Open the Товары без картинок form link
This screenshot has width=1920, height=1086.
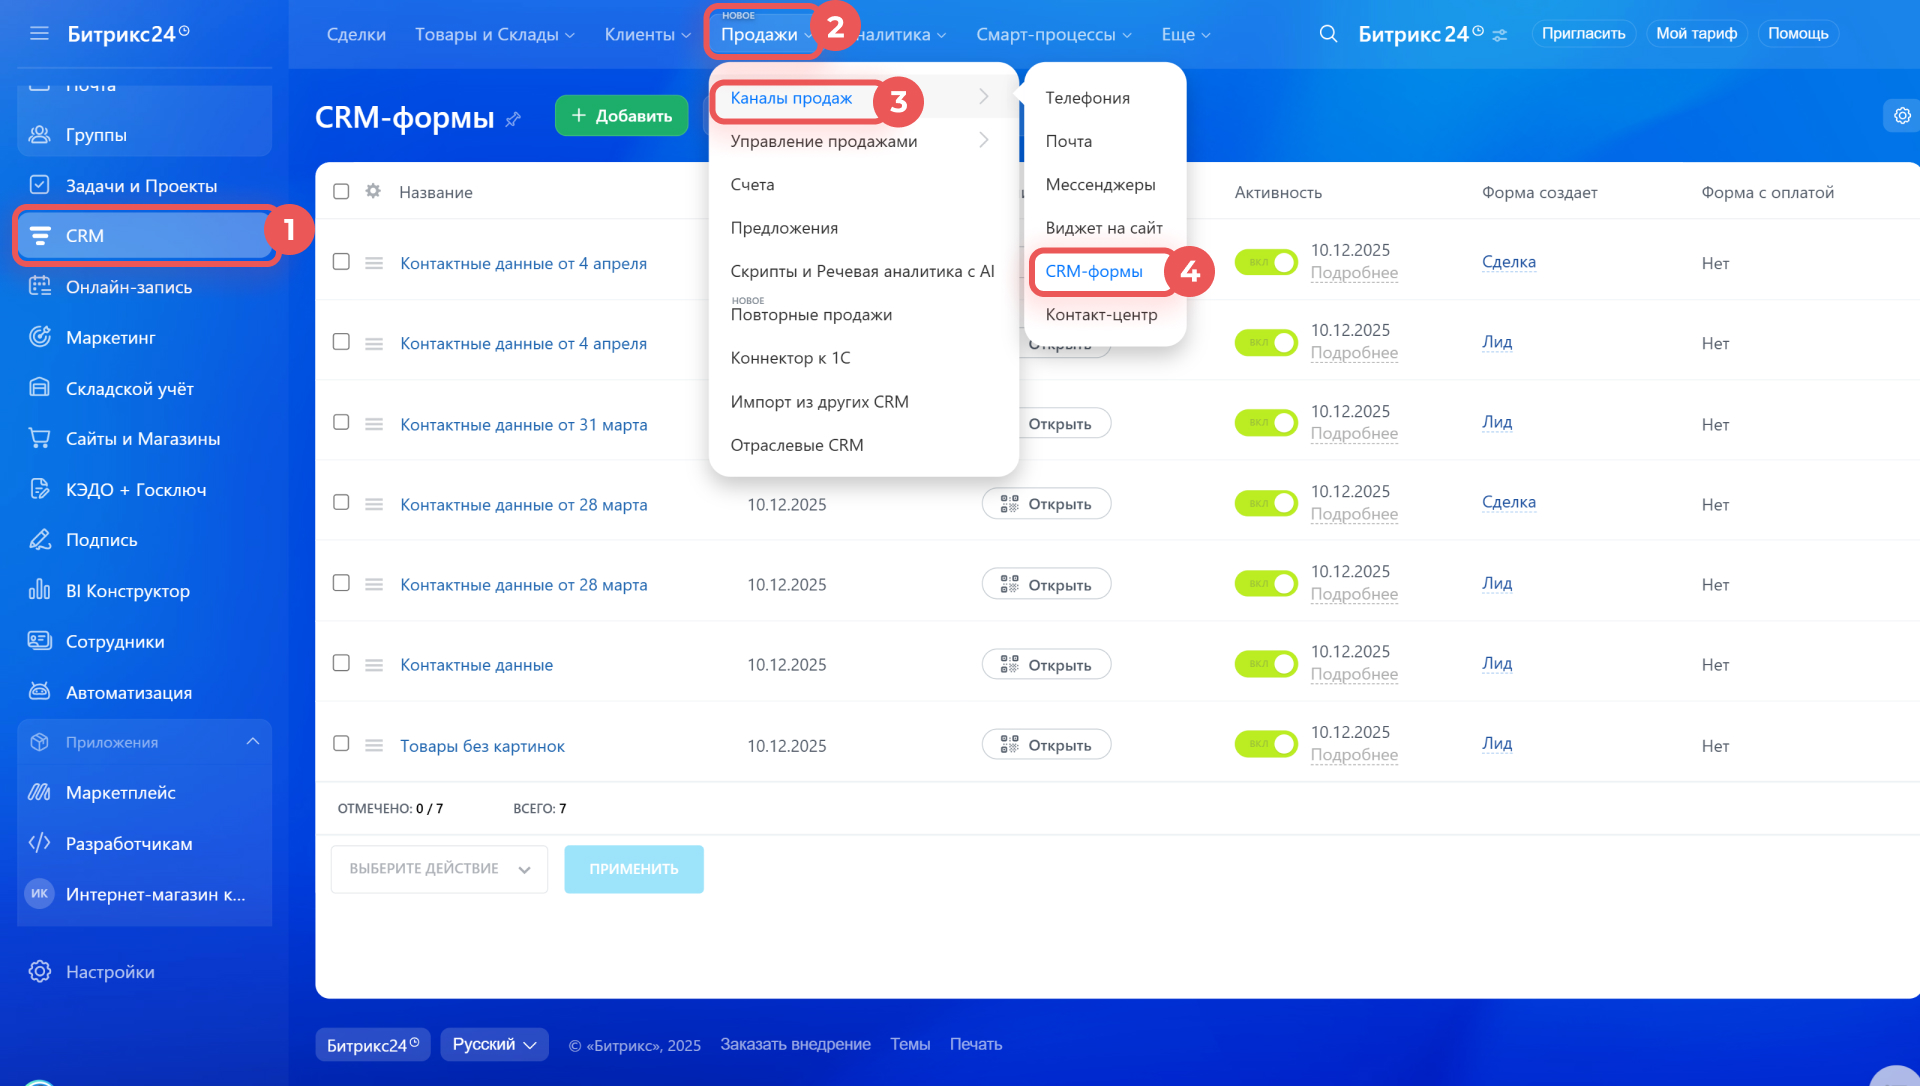pos(482,746)
